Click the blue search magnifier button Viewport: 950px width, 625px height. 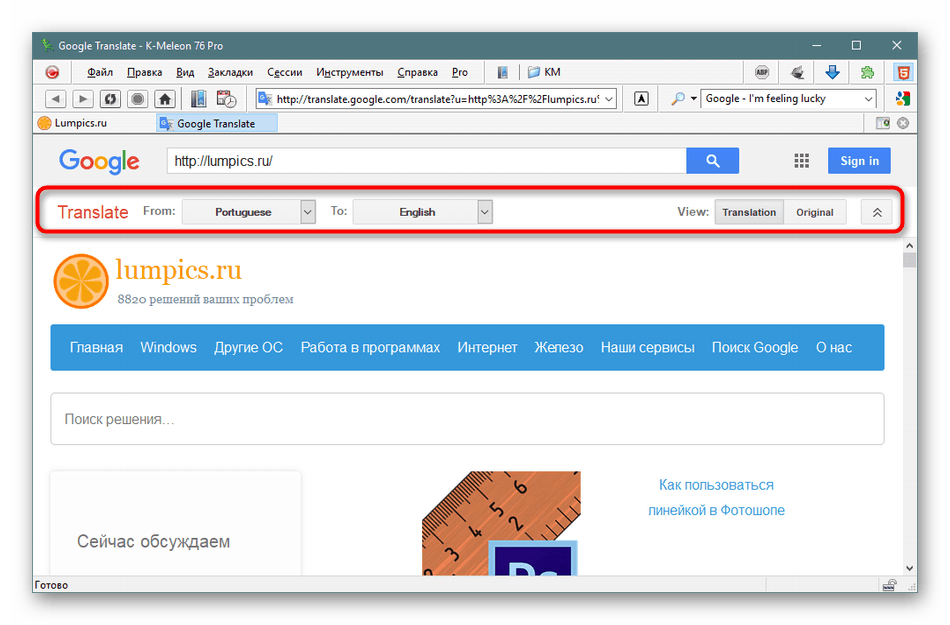pos(712,160)
